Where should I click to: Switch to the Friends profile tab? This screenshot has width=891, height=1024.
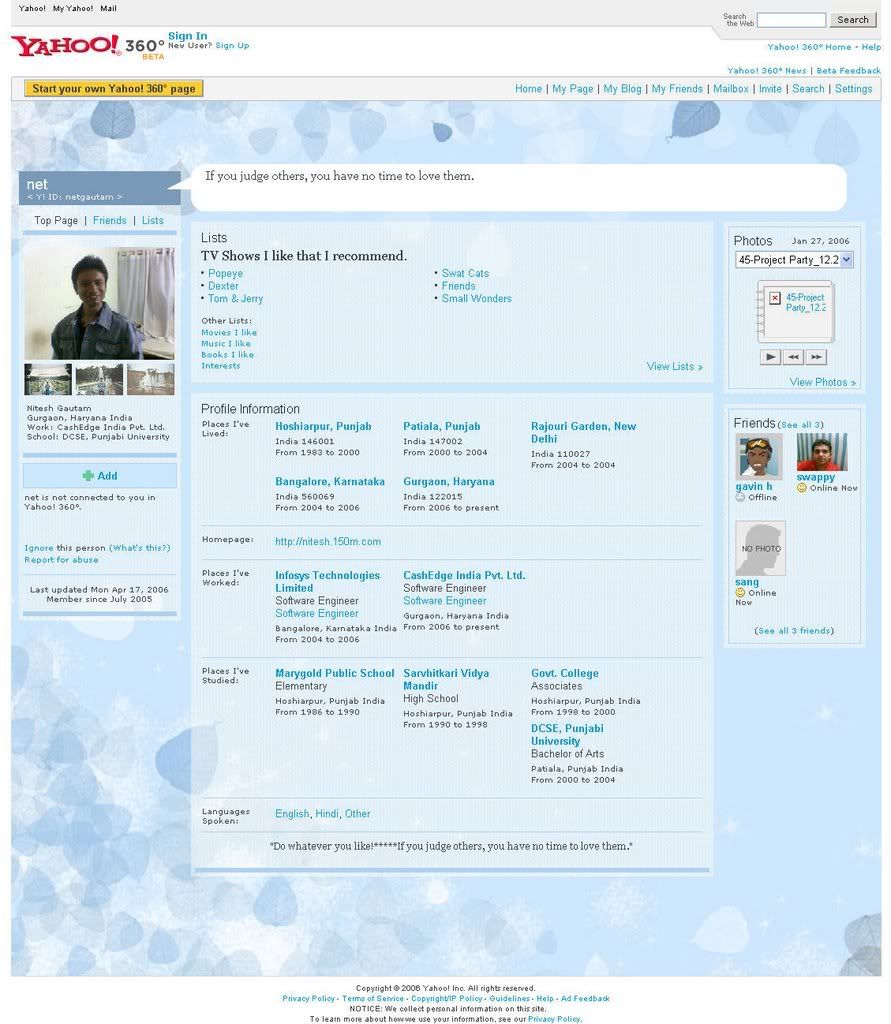coord(110,221)
